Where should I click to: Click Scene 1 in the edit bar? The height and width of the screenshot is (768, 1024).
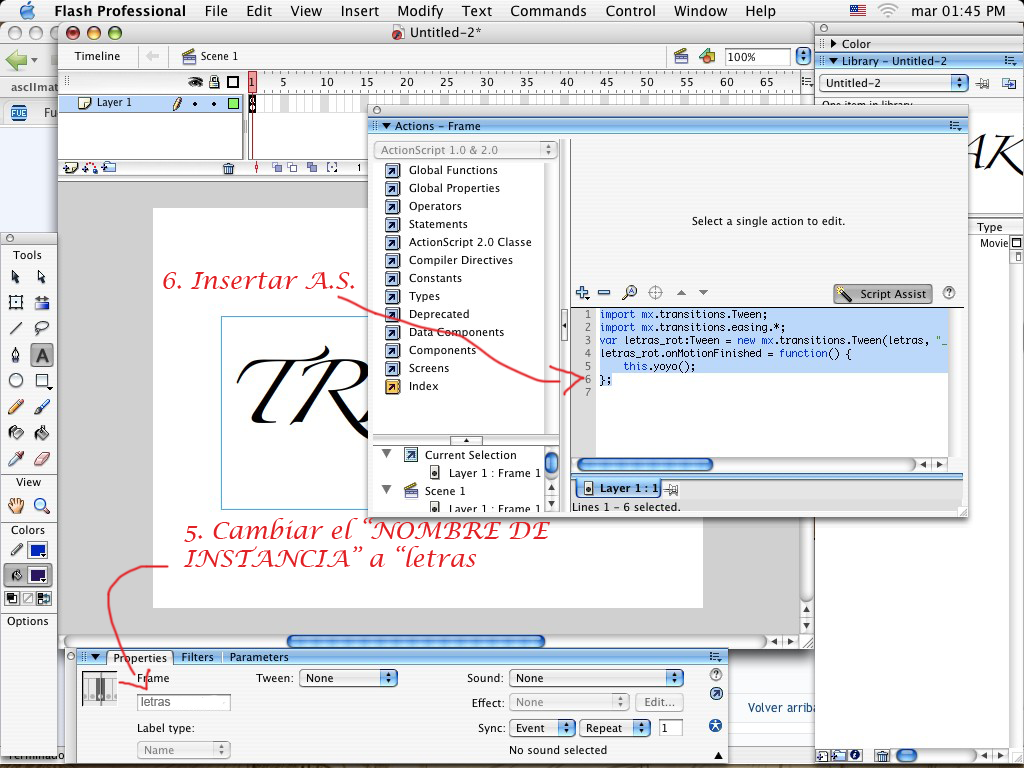[210, 56]
